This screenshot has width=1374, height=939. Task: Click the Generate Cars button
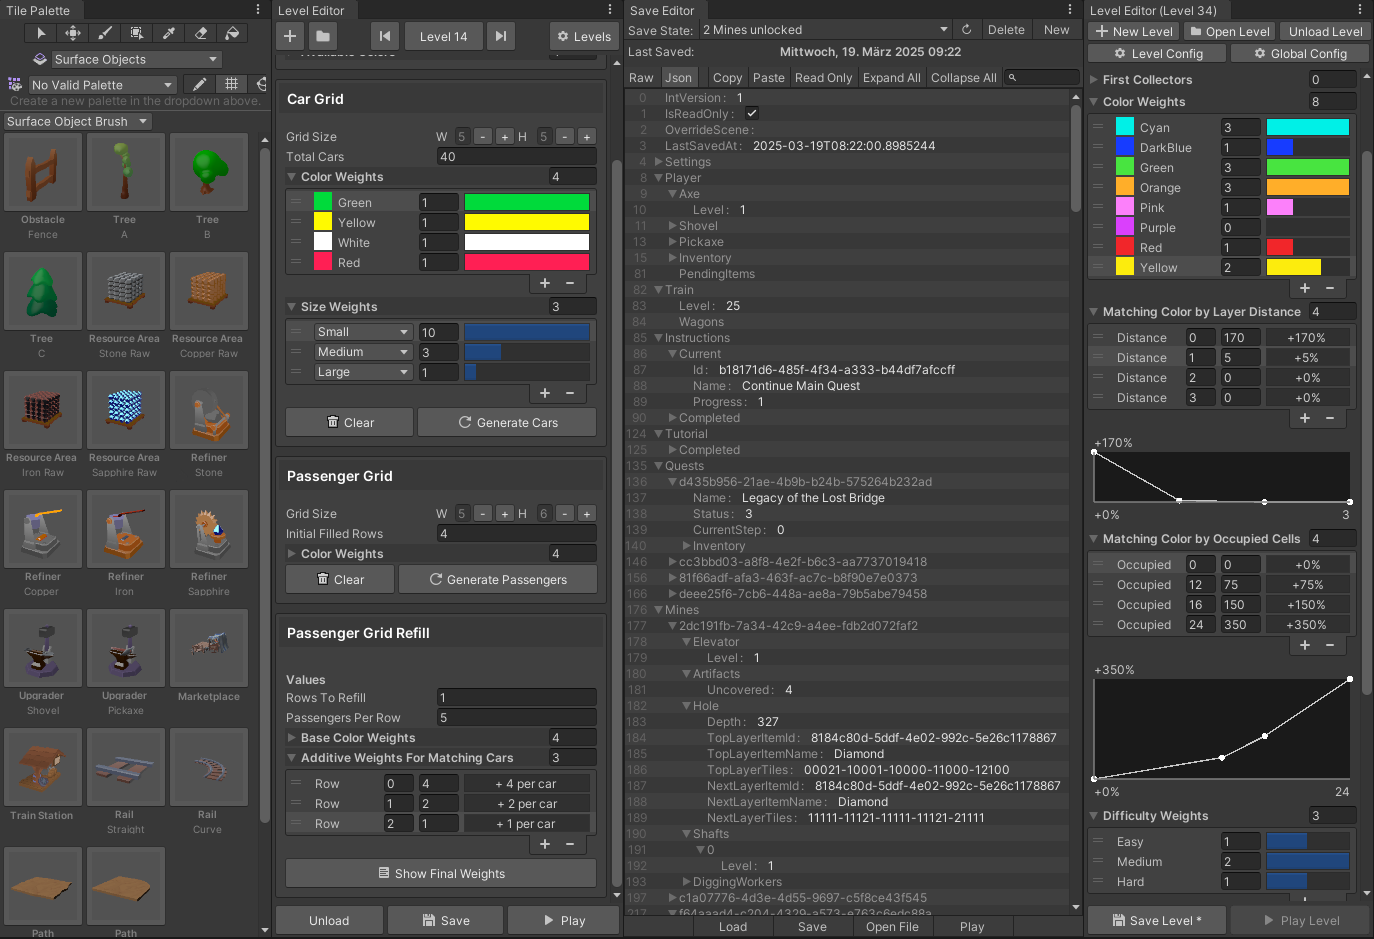tap(507, 422)
